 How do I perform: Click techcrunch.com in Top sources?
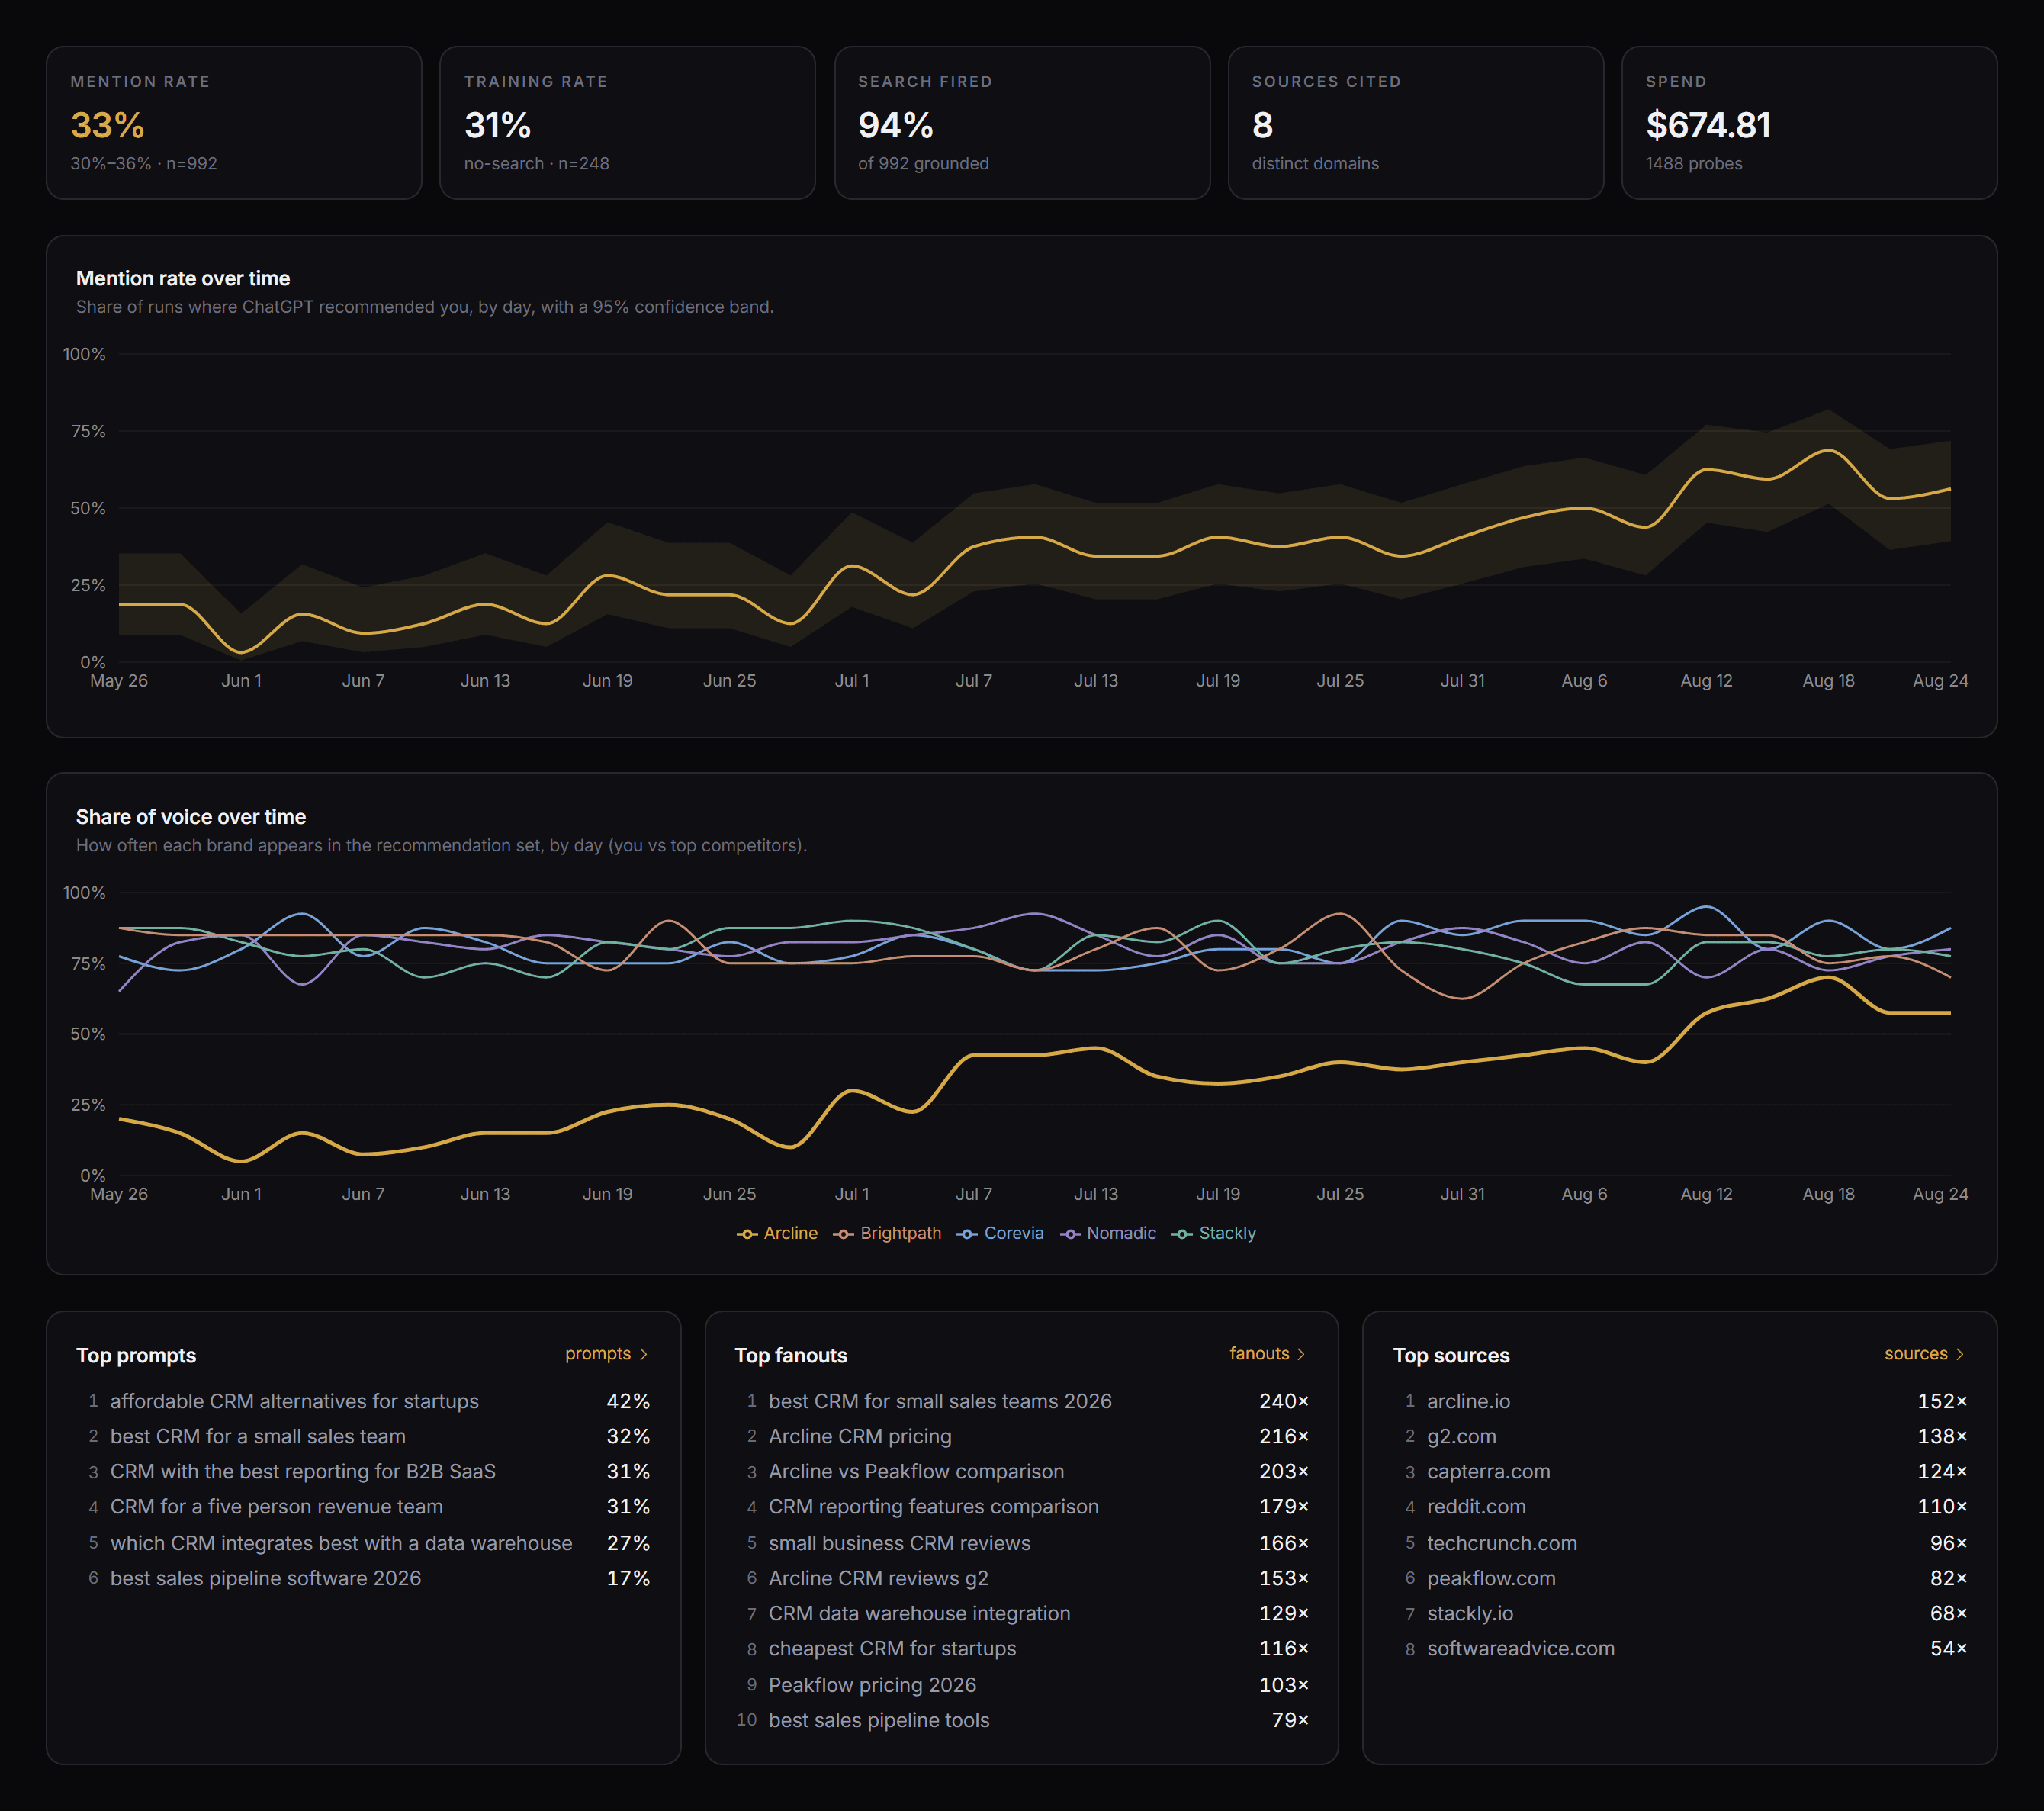tap(1502, 1543)
